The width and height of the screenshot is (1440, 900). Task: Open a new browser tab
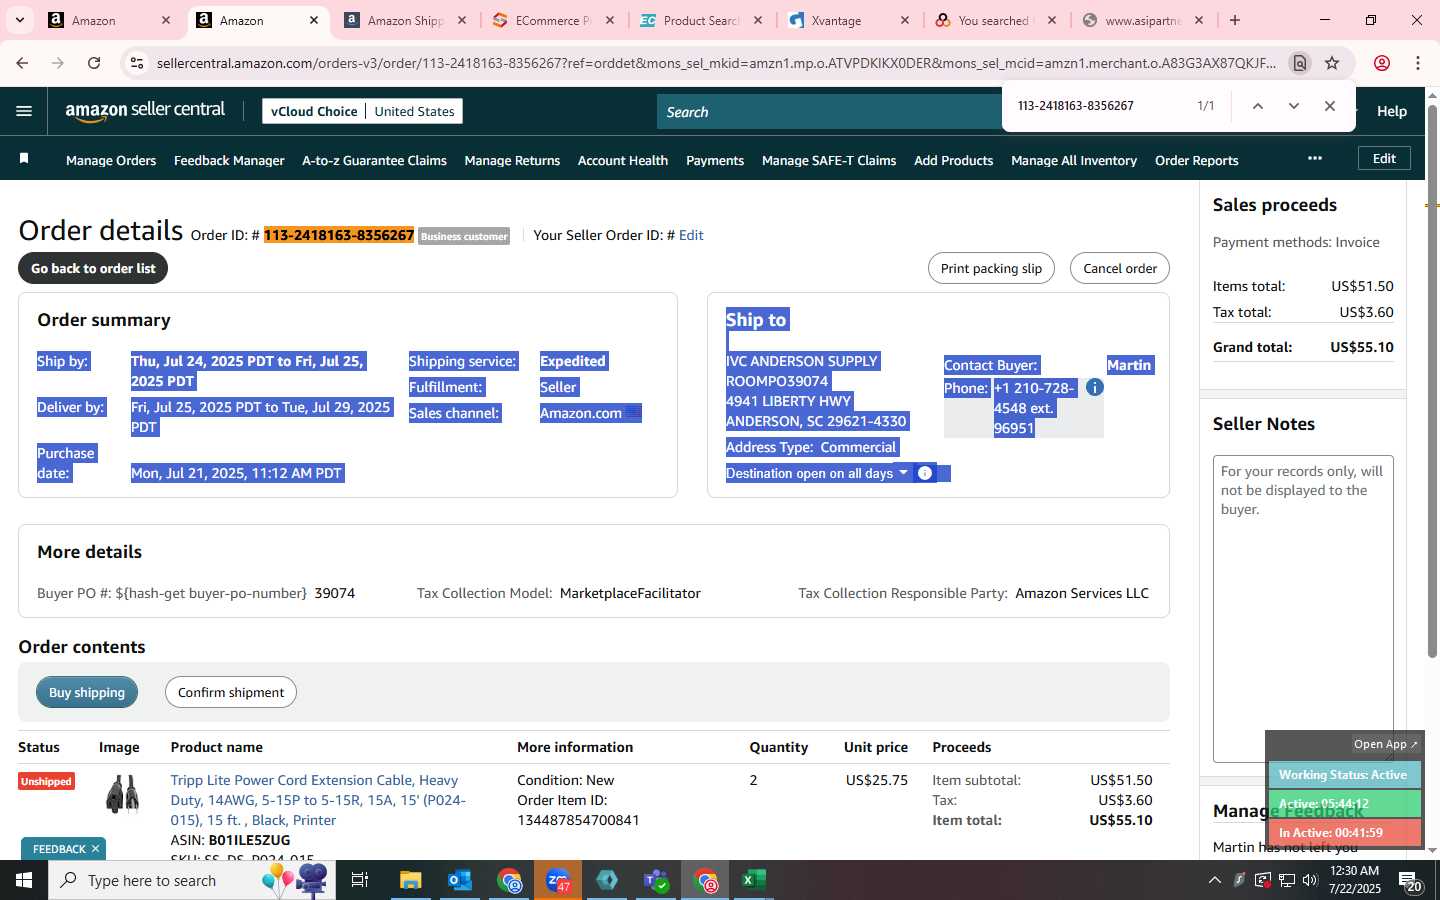(x=1235, y=20)
